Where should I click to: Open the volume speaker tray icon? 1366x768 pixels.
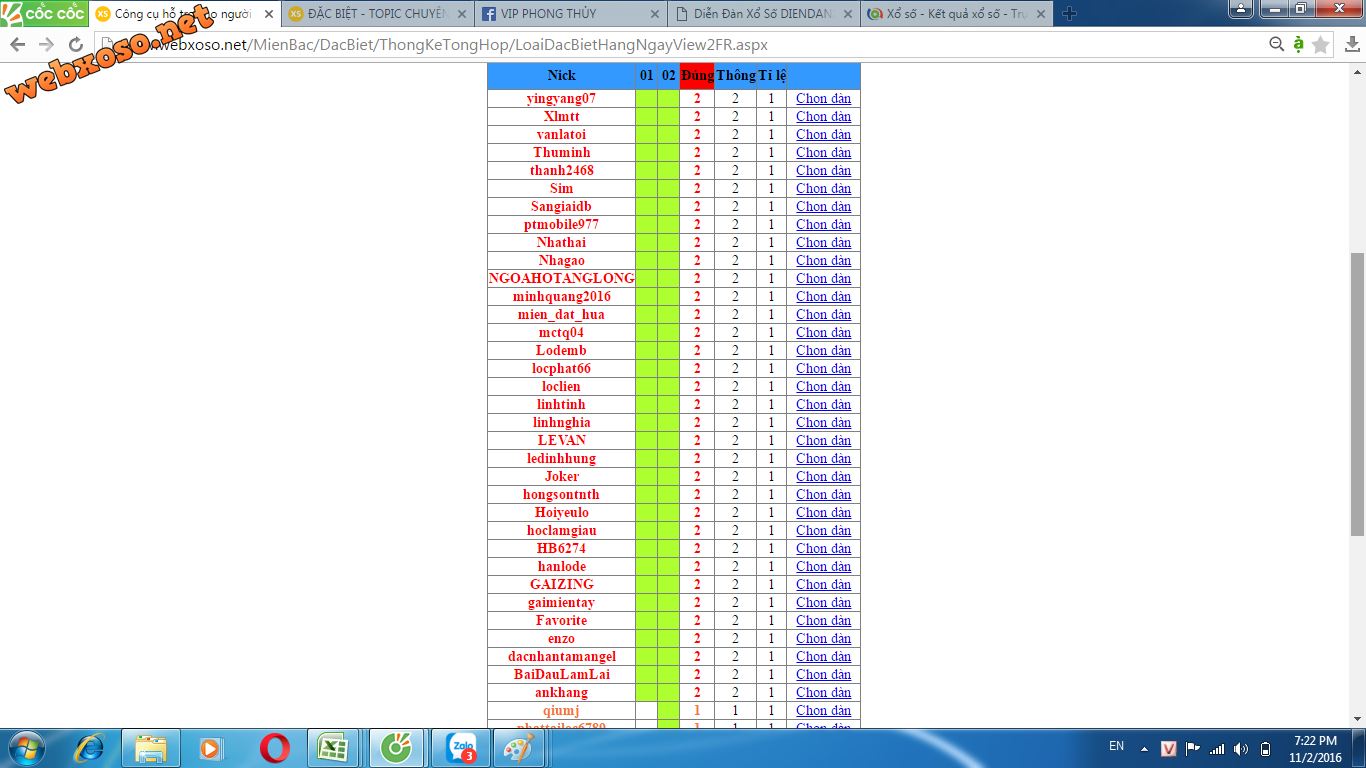(x=1241, y=748)
